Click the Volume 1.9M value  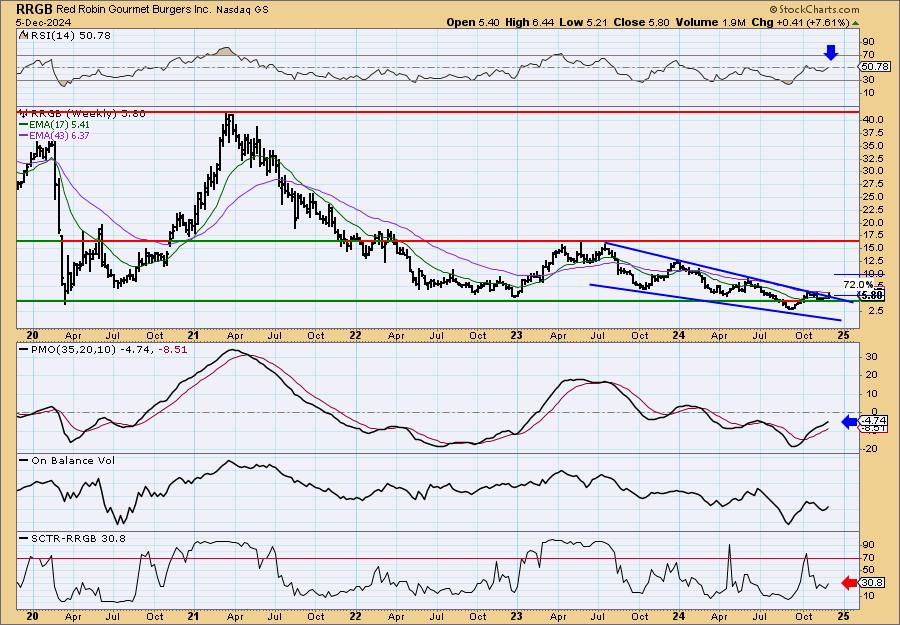(x=711, y=22)
